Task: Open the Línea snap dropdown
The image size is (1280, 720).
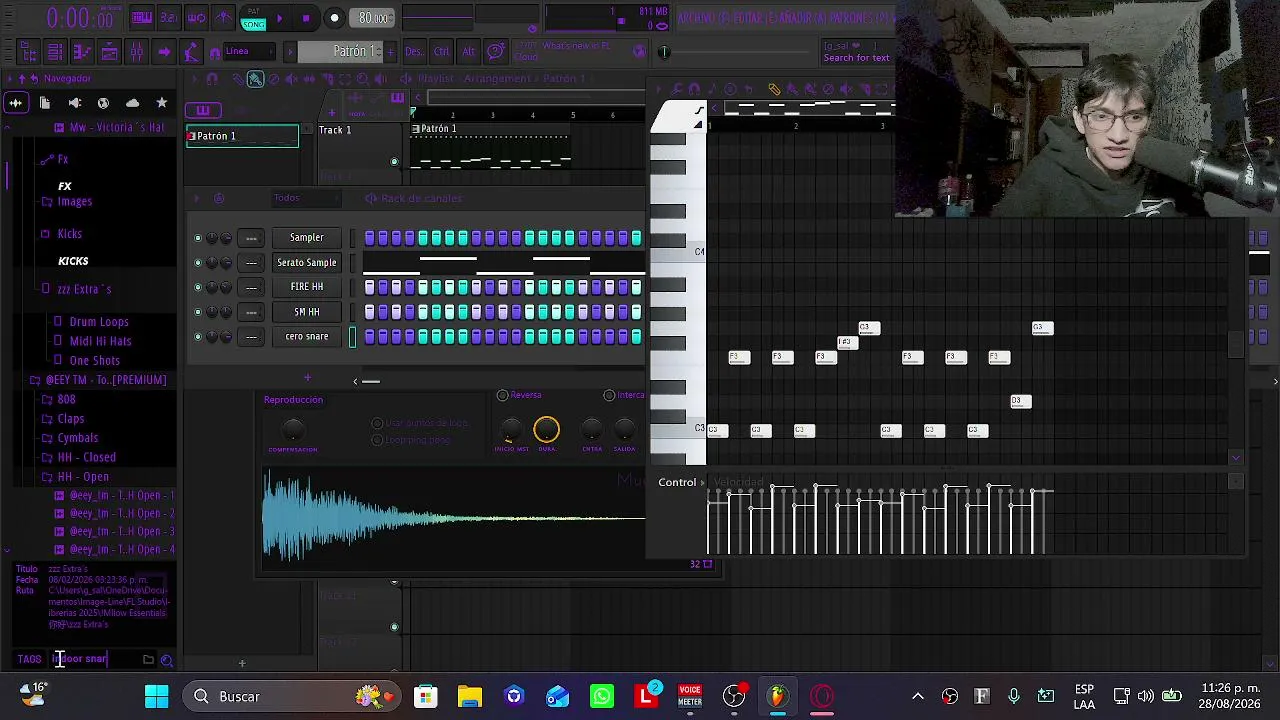Action: point(250,52)
